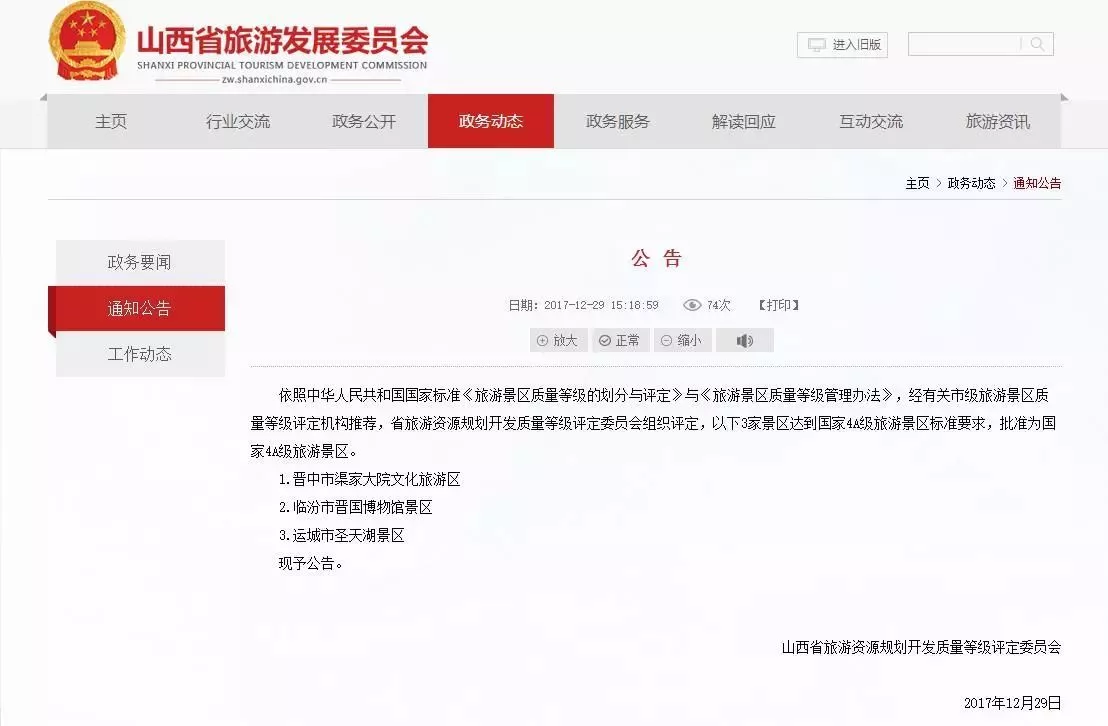
Task: Select 工作动态 in the sidebar
Action: 139,354
